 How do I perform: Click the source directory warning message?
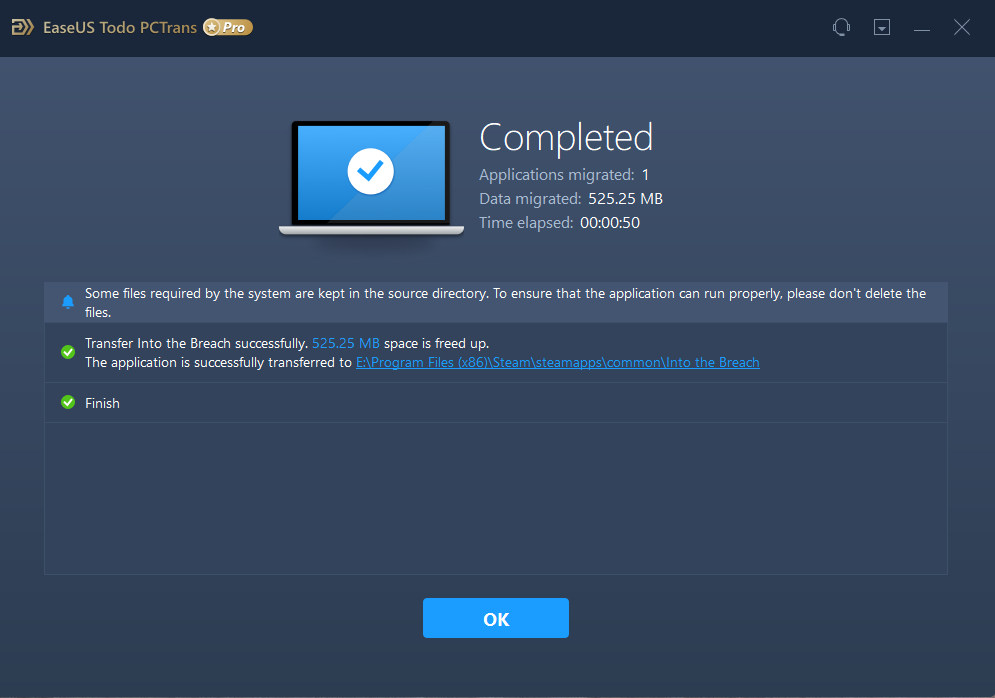(x=505, y=303)
